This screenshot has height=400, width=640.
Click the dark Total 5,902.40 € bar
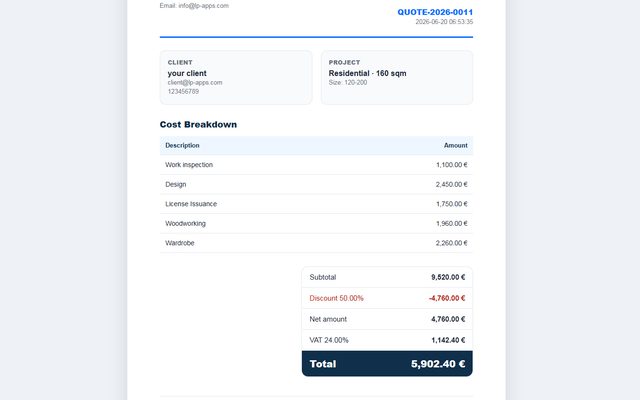click(387, 364)
